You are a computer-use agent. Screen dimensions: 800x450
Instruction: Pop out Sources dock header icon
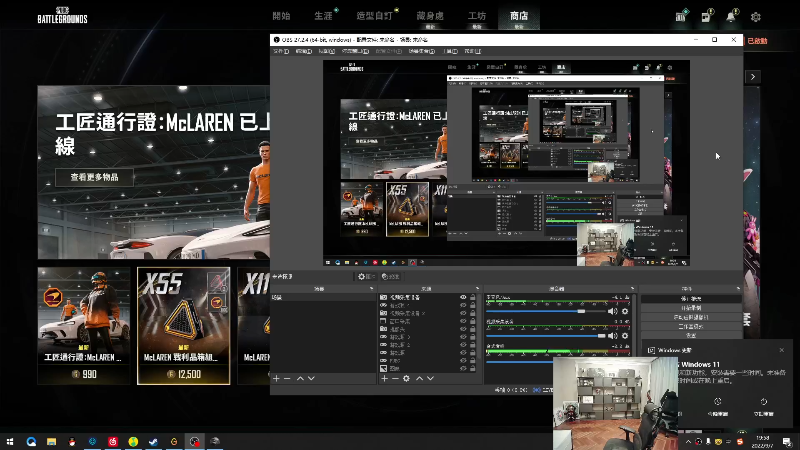click(478, 289)
